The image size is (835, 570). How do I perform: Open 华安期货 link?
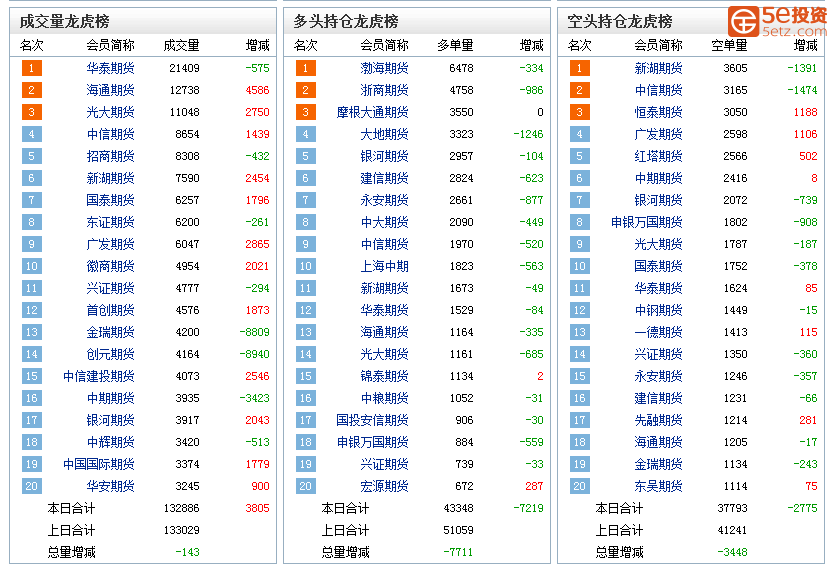[110, 486]
